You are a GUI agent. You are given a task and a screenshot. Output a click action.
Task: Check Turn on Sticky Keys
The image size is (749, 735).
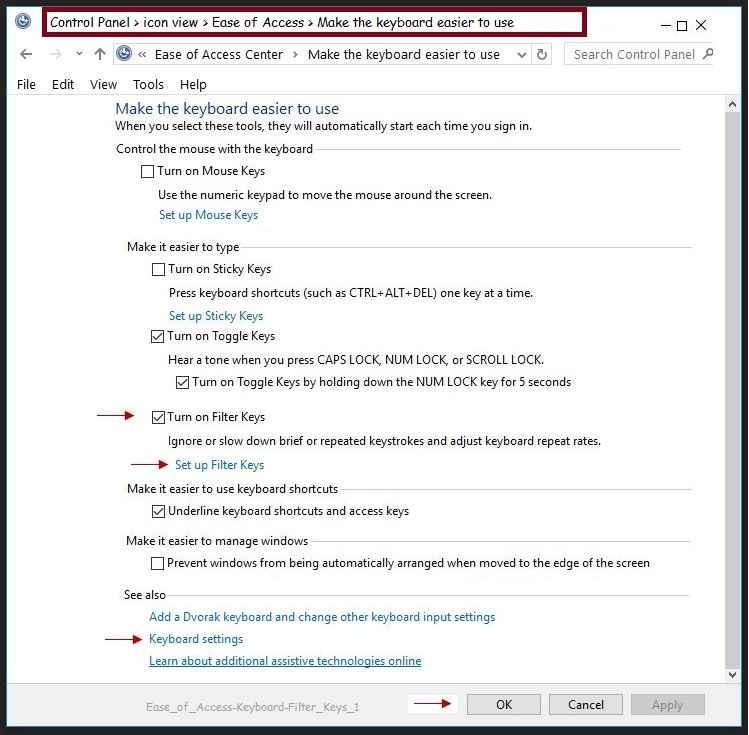(x=159, y=269)
